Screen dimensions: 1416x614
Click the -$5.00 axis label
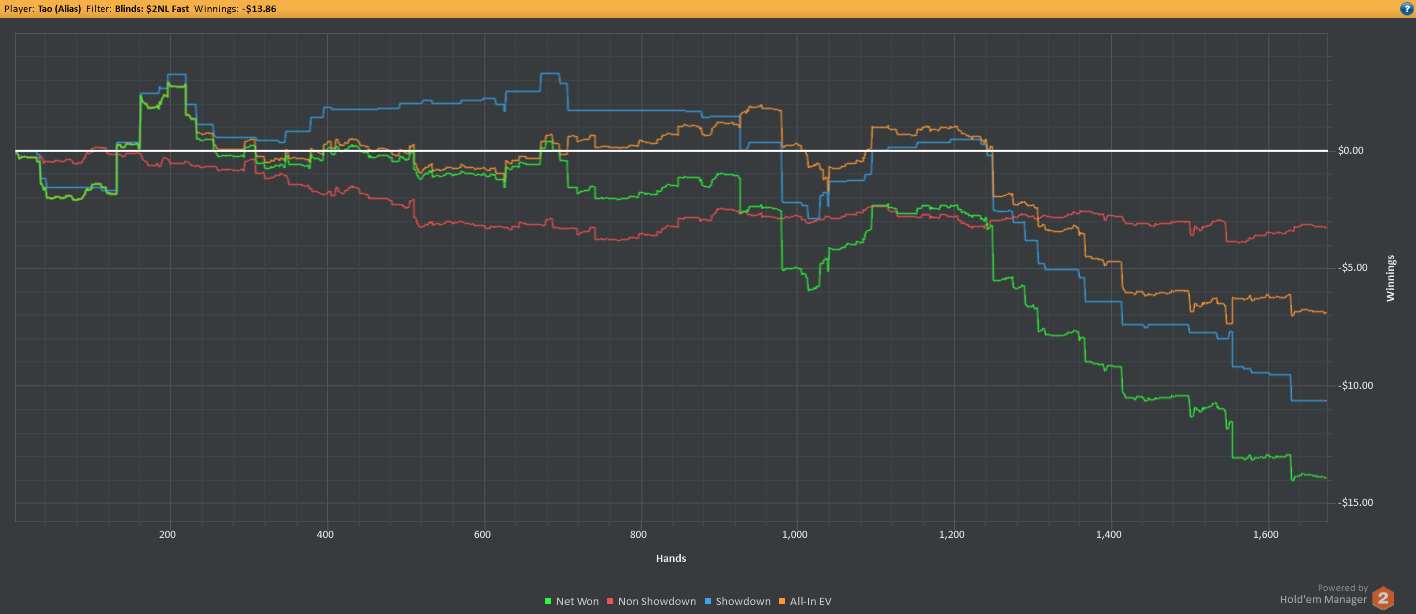pyautogui.click(x=1352, y=268)
